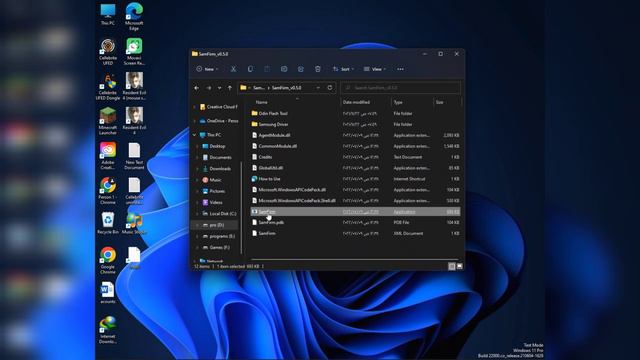Open the View dropdown menu
640x360 pixels.
(375, 69)
